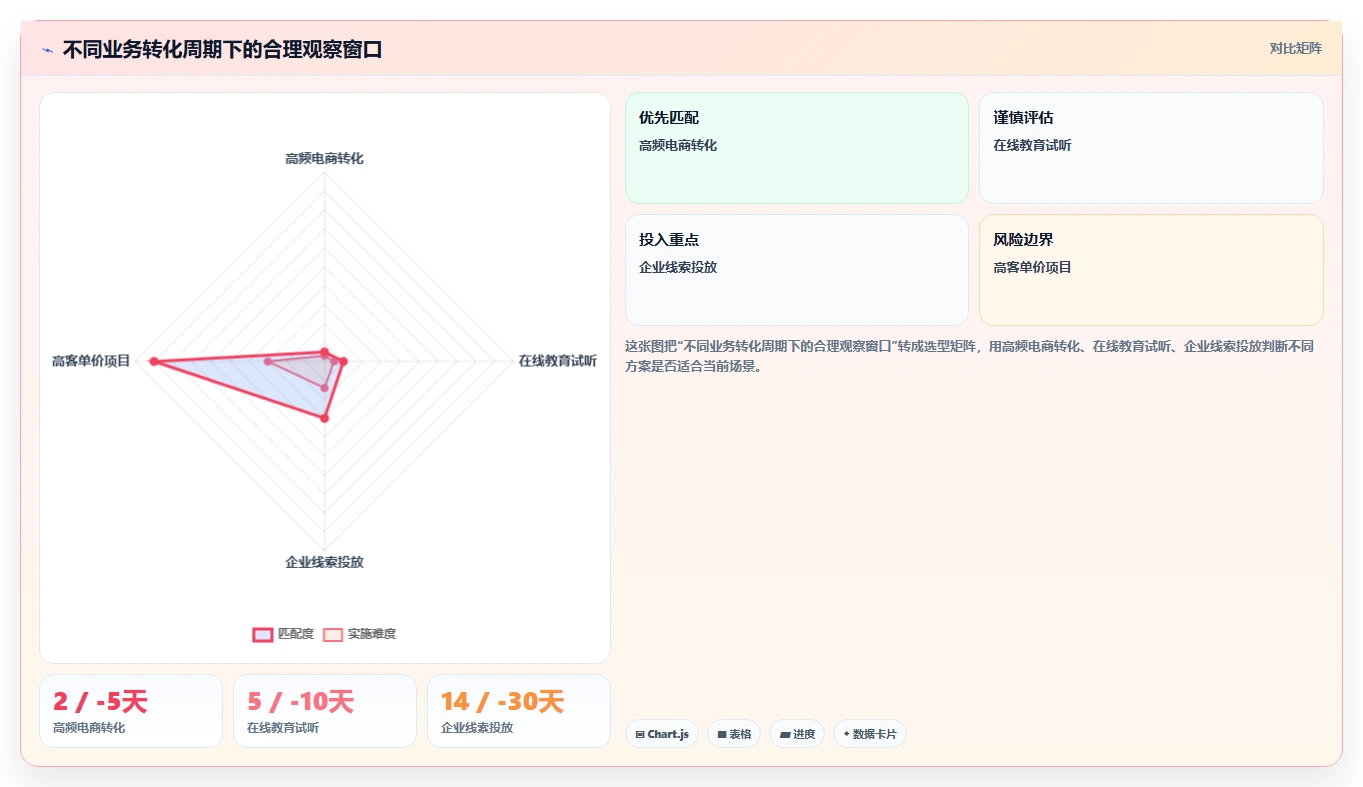Click the 实施难度 legend label
1363x787 pixels.
click(372, 634)
